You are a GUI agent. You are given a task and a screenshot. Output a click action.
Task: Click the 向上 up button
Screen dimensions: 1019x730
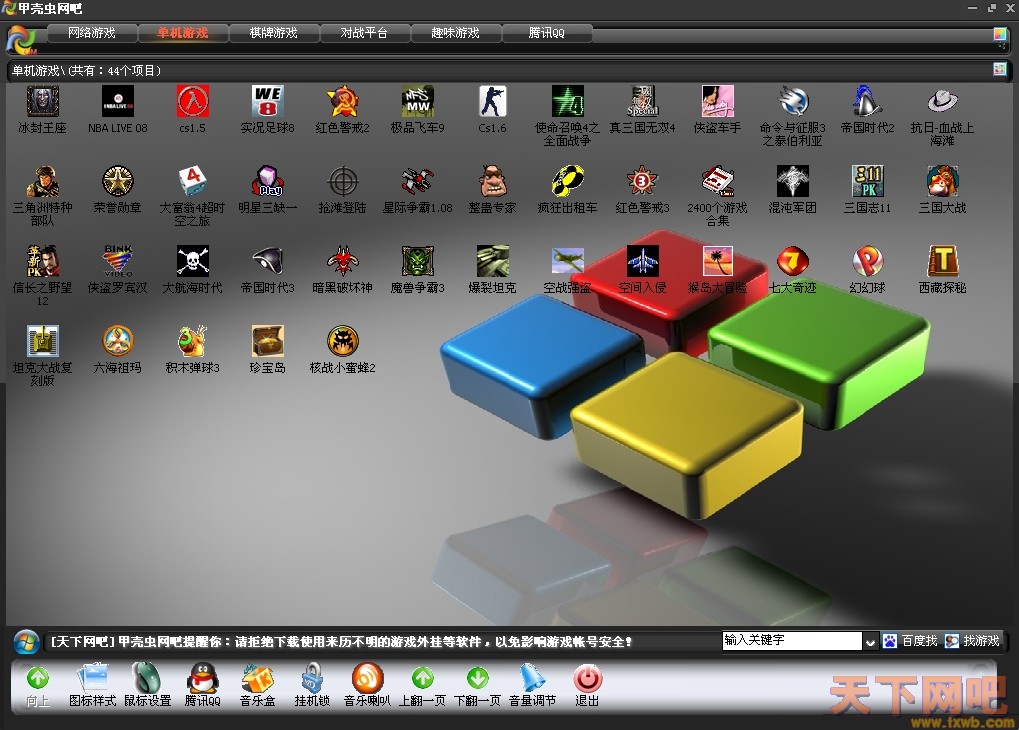[38, 687]
